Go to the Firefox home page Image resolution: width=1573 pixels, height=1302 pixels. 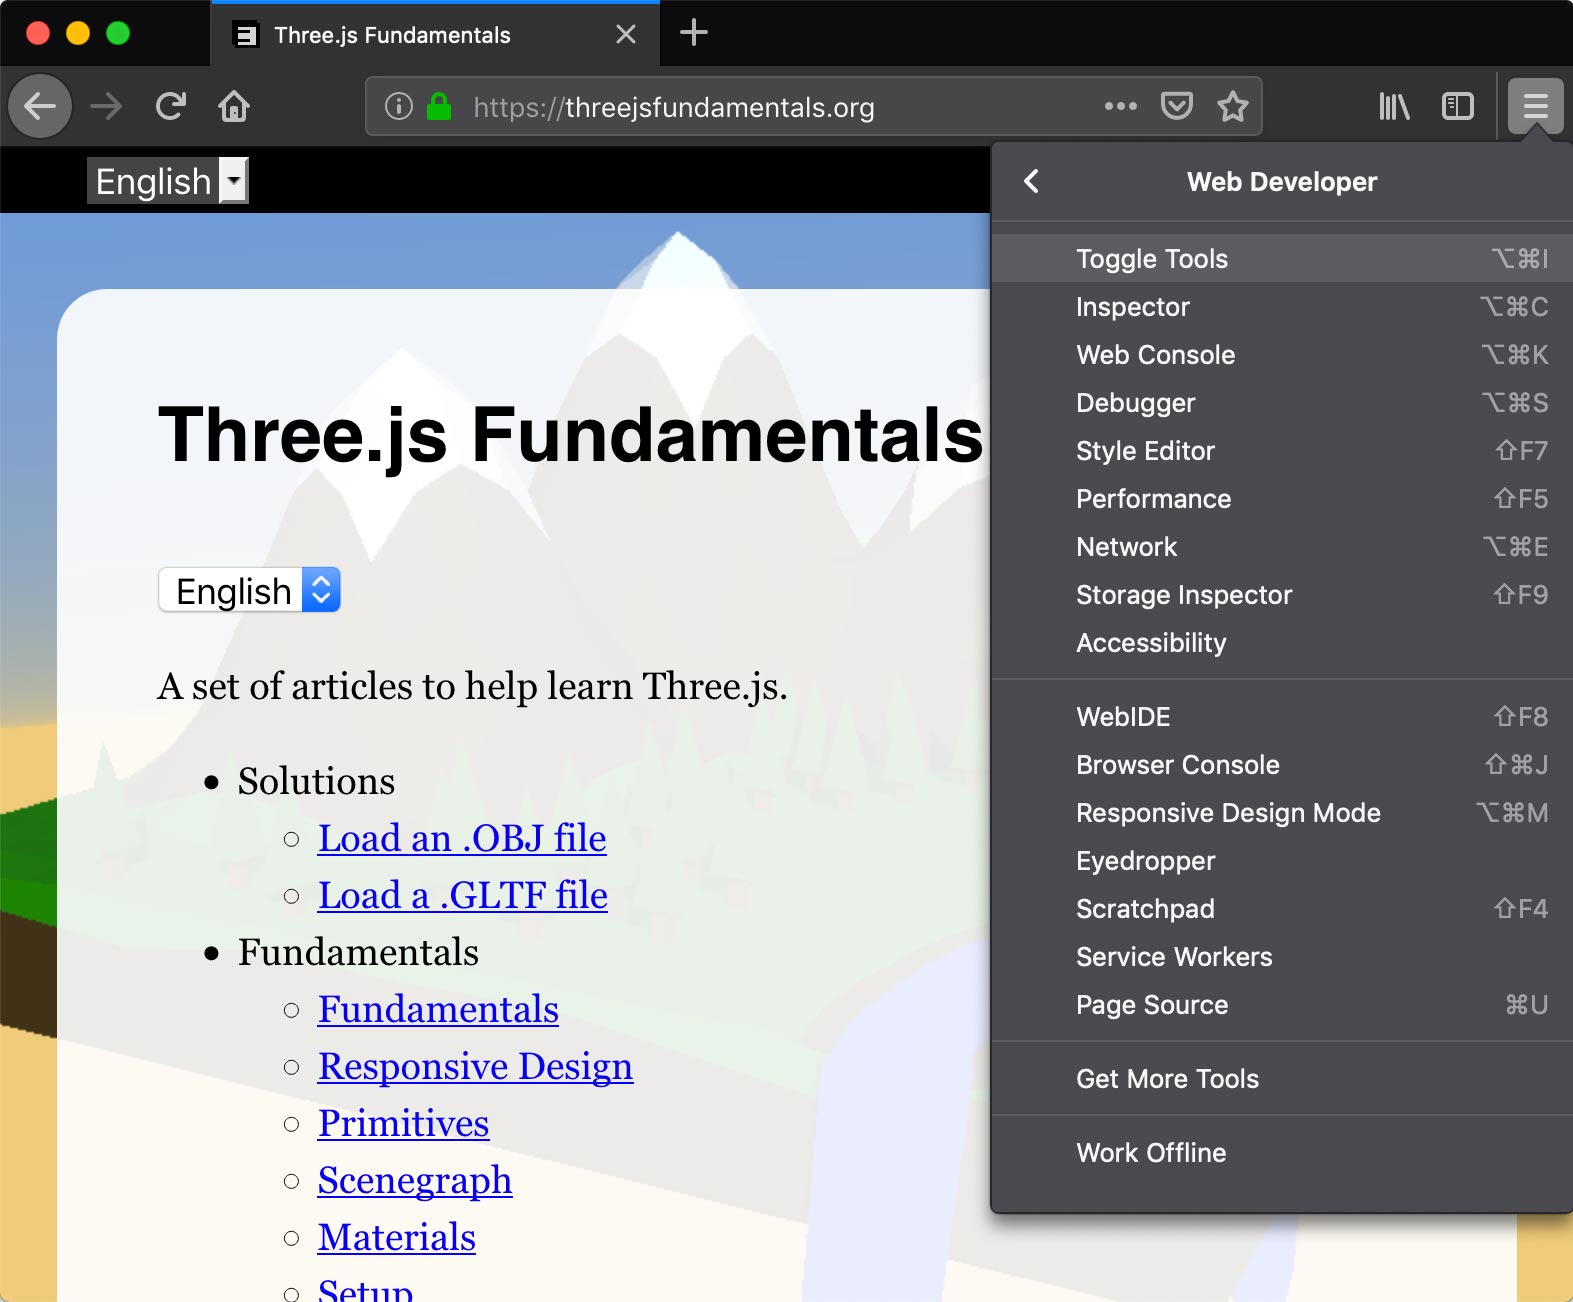click(234, 106)
